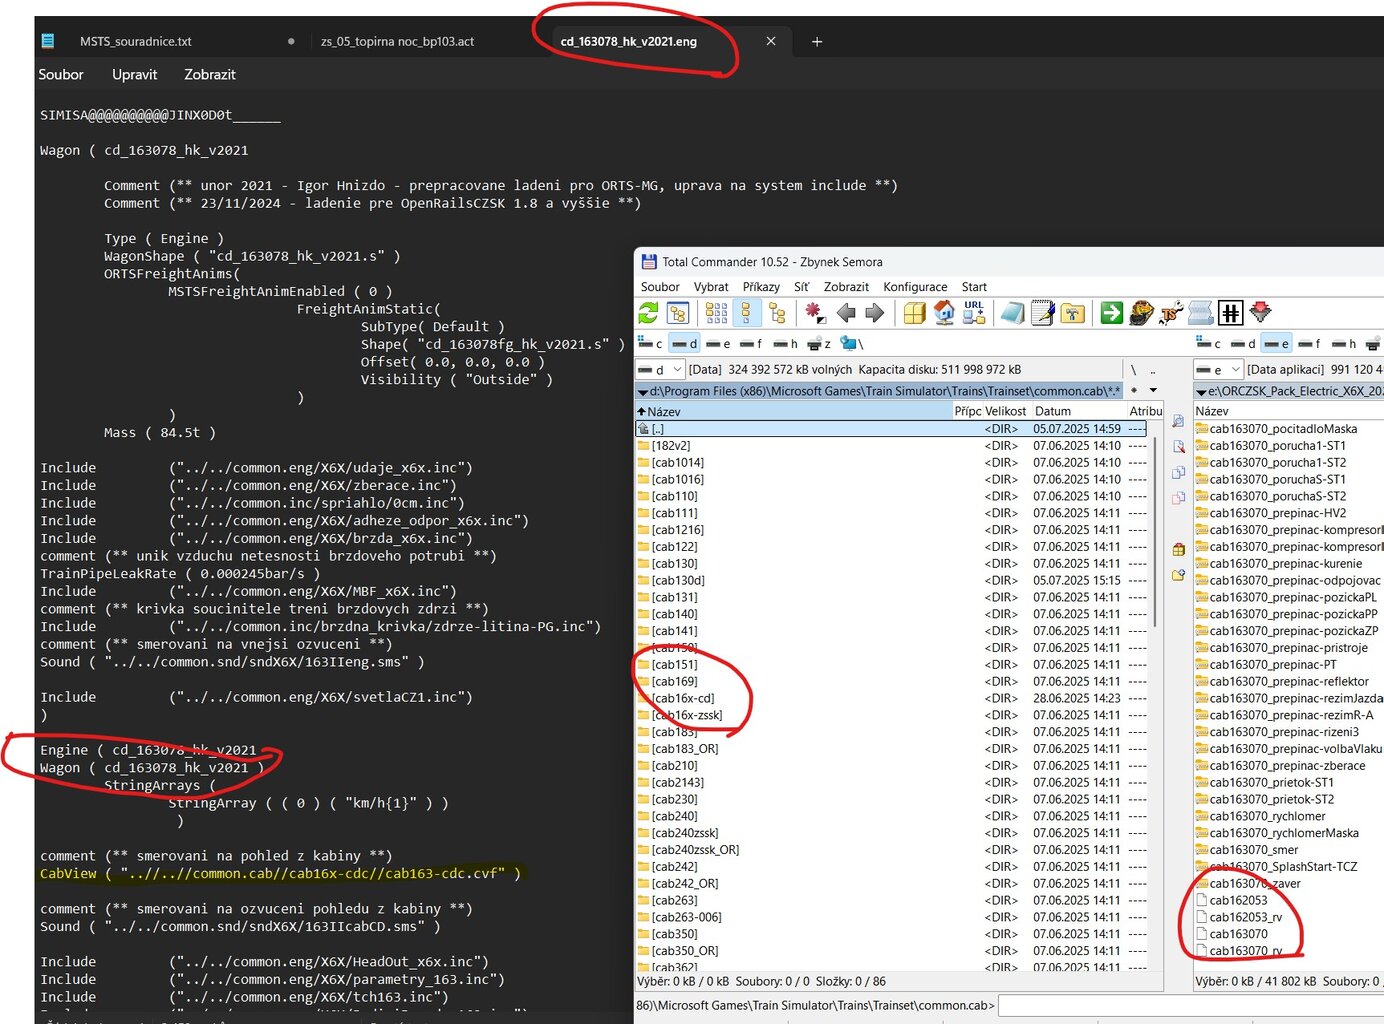1384x1024 pixels.
Task: Open the Notepad pen icon in toolbar
Action: 1042,313
